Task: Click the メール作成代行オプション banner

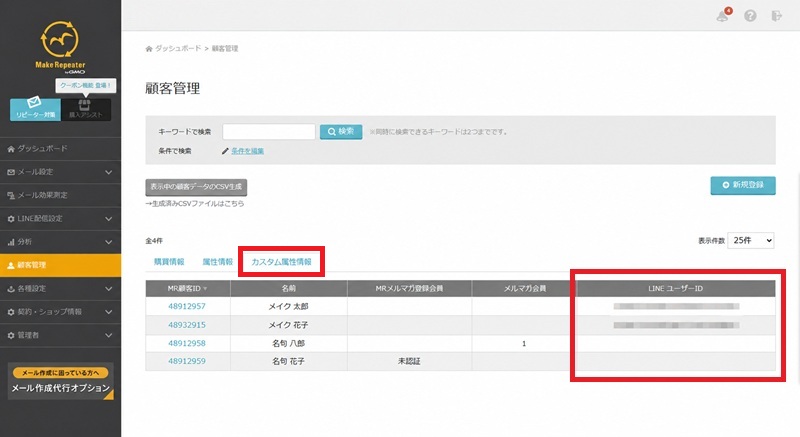Action: click(61, 381)
